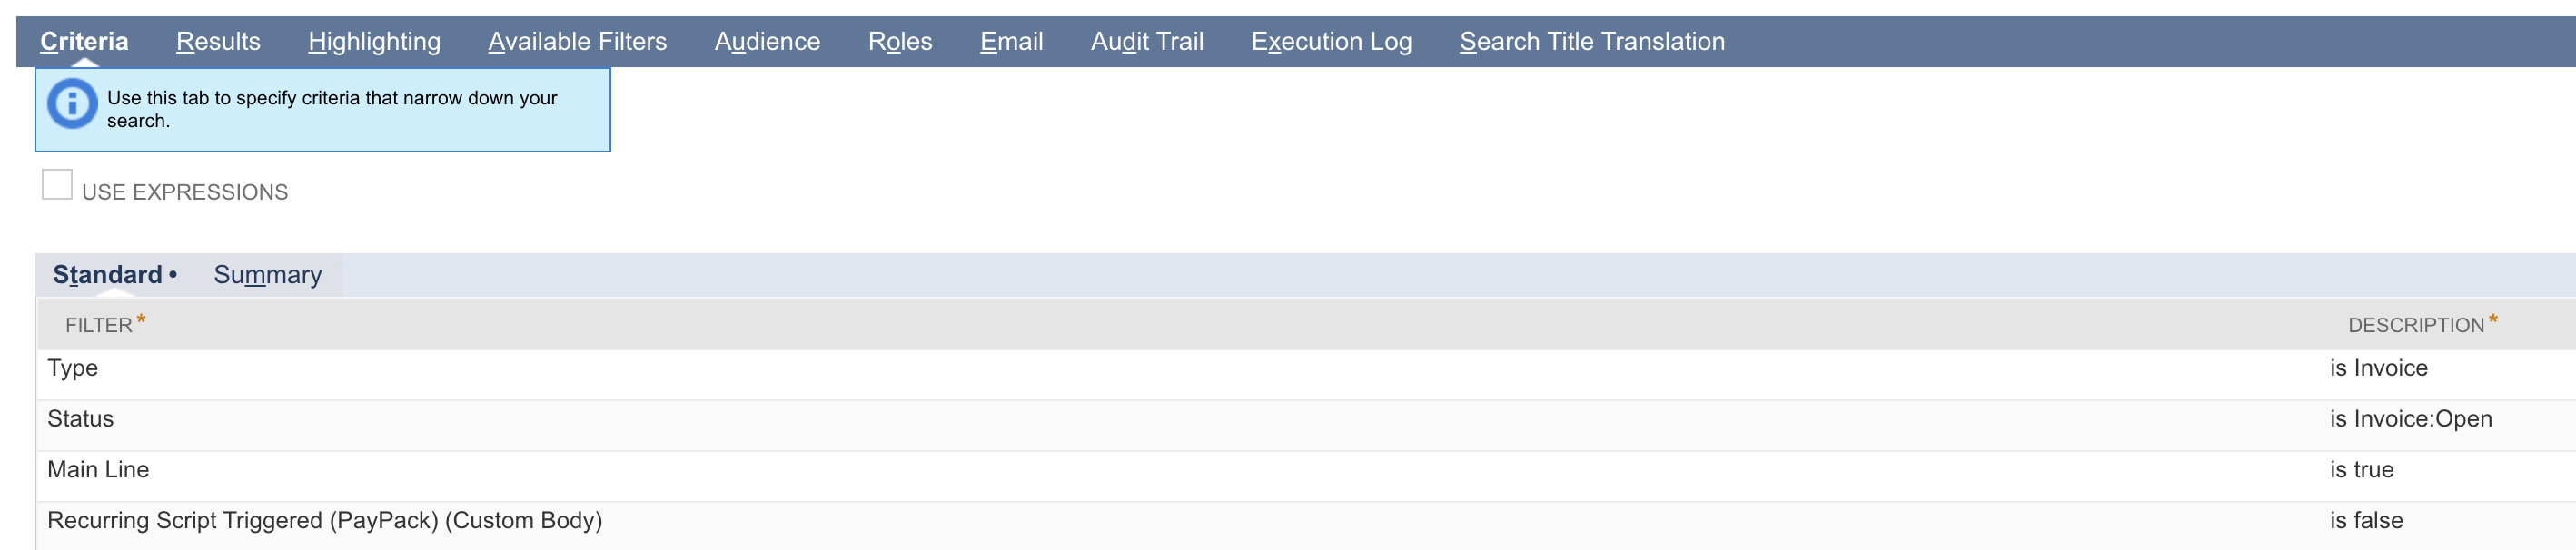Switch to the Email tab
This screenshot has width=2576, height=550.
[x=1011, y=41]
